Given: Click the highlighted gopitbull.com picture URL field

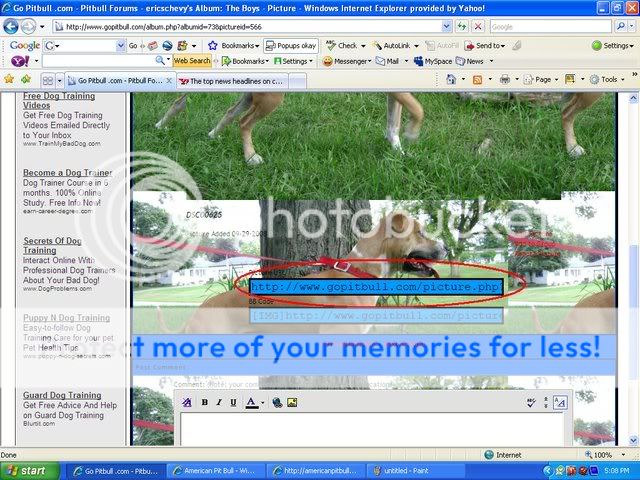Looking at the screenshot, I should tap(375, 287).
